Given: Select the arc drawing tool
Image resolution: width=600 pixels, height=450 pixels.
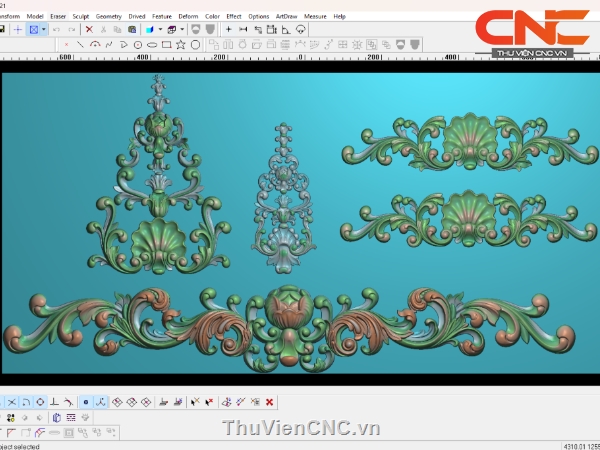Looking at the screenshot, I should pos(96,44).
